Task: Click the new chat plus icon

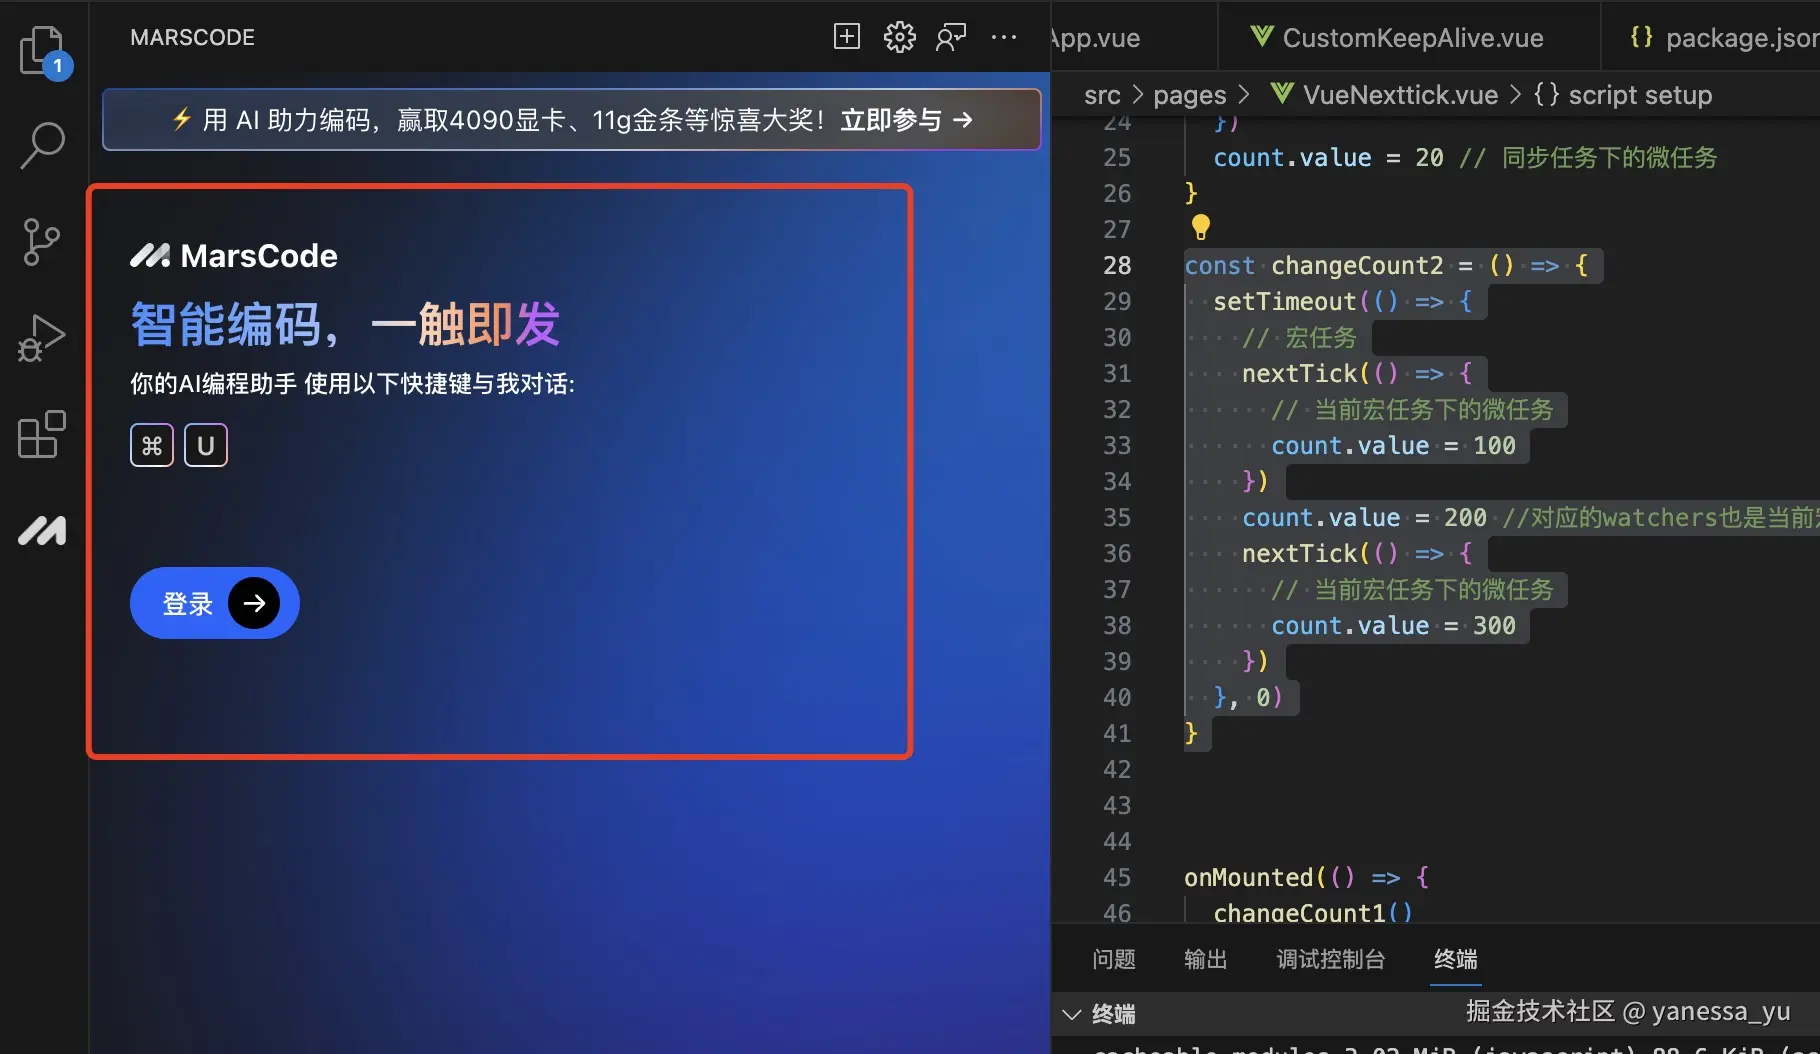Action: (x=847, y=37)
